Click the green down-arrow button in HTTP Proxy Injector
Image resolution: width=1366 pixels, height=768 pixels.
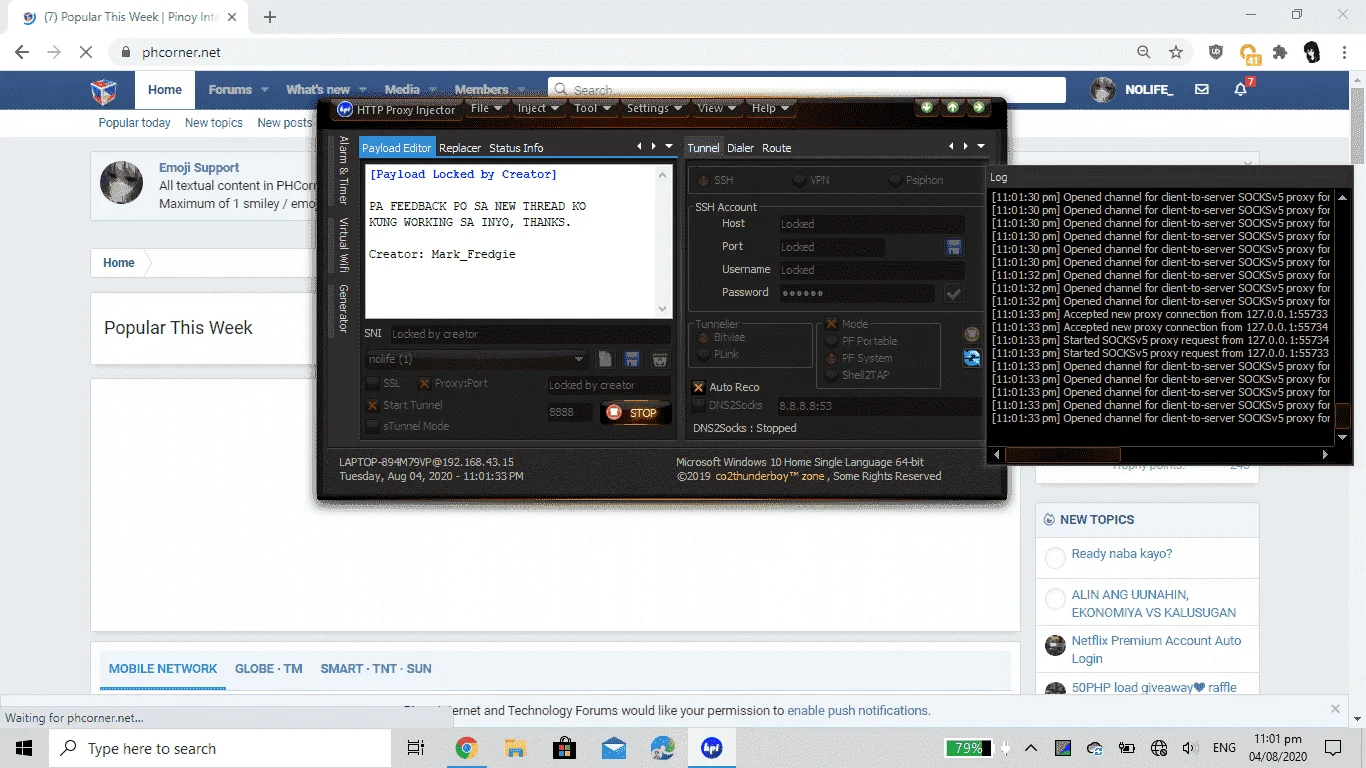(927, 107)
